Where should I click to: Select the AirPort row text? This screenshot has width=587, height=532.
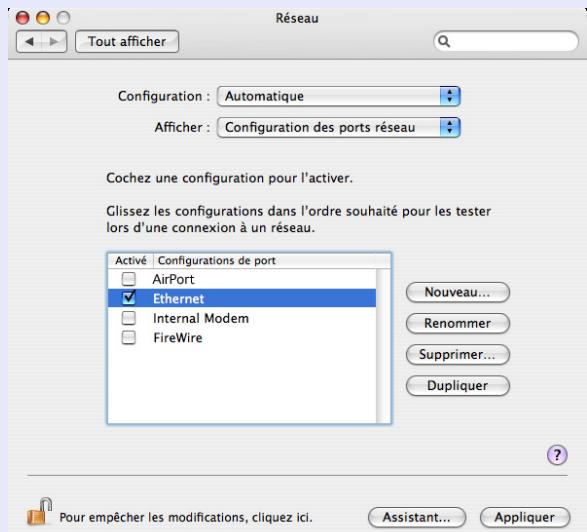(x=173, y=279)
